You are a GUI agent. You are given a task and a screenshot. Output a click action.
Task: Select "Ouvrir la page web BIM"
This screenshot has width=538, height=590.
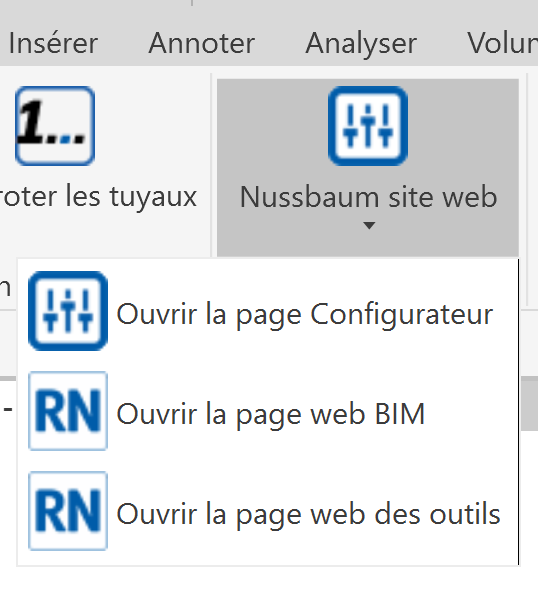pos(267,411)
